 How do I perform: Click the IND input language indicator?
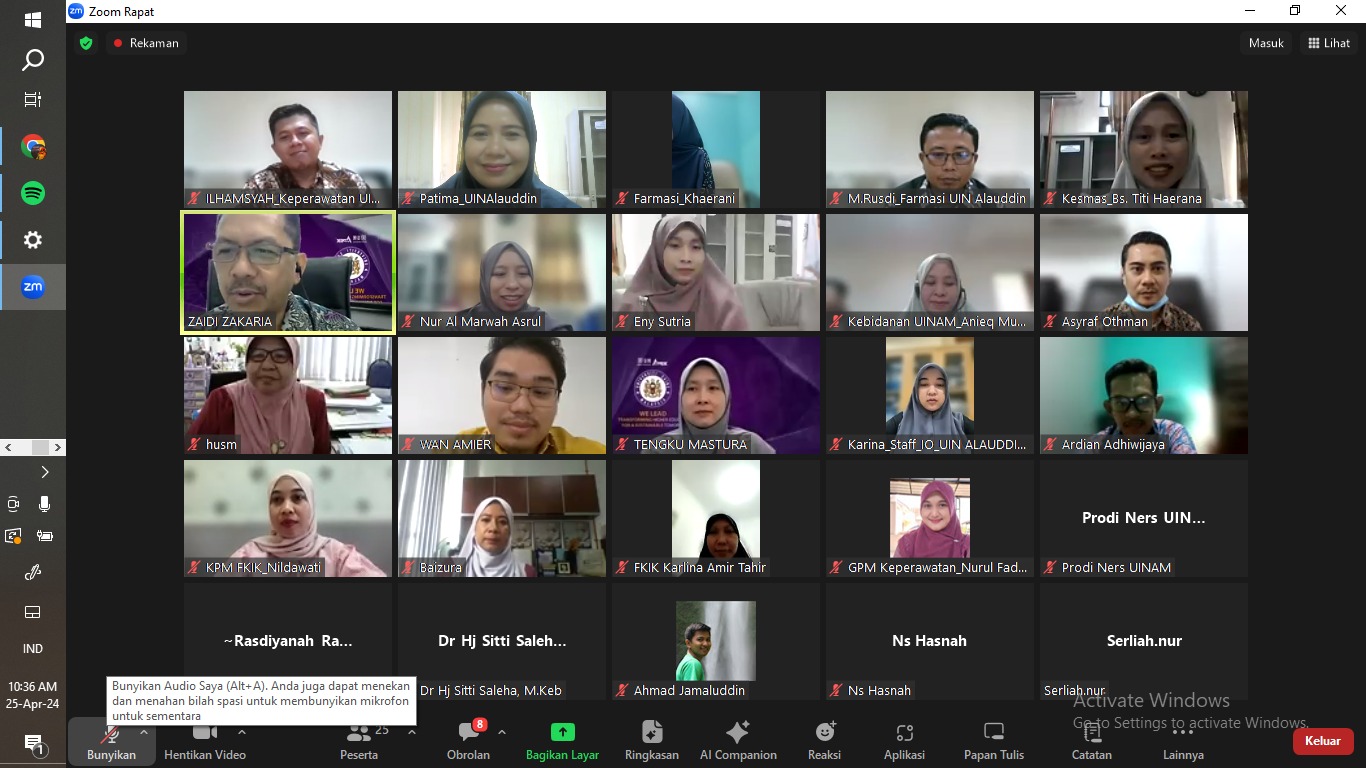(x=33, y=649)
